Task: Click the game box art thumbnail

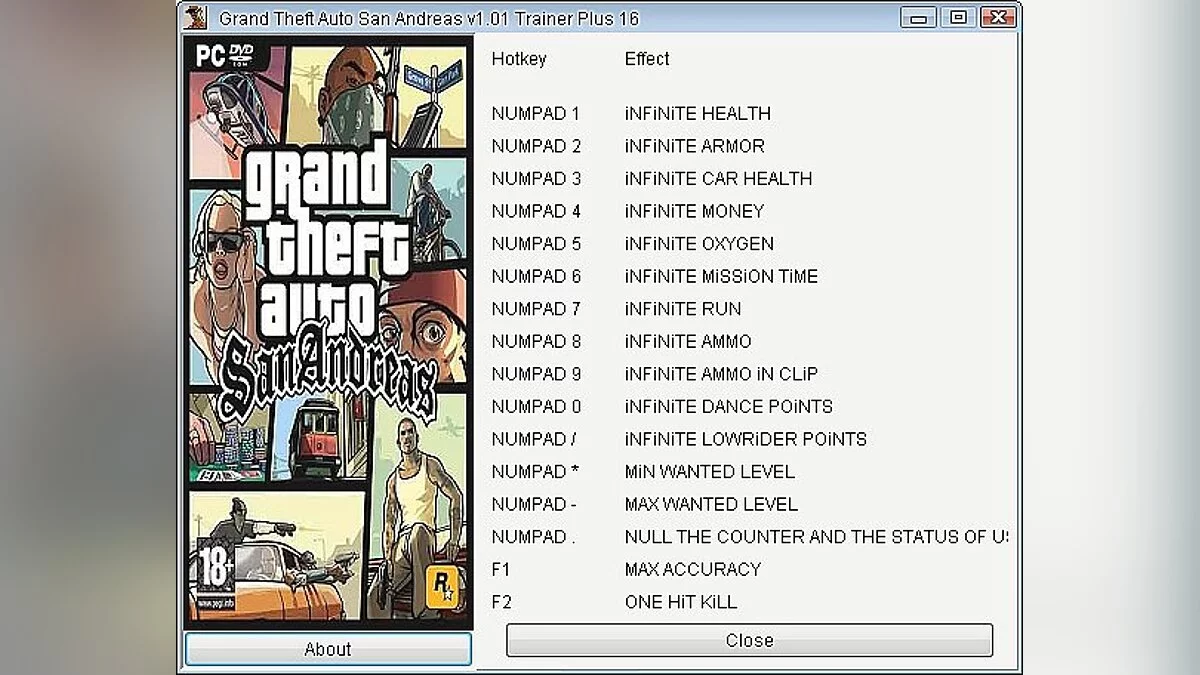Action: [x=328, y=330]
